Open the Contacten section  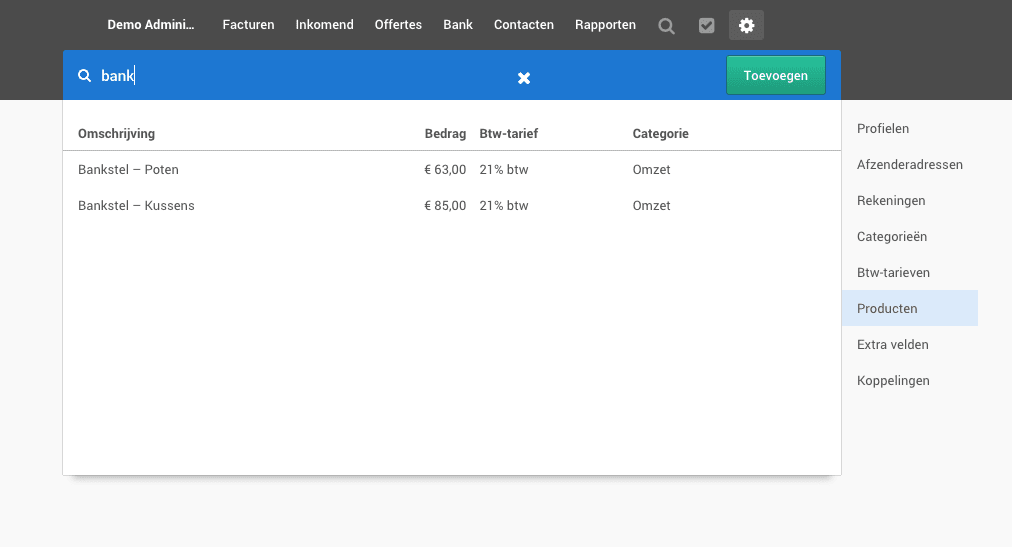coord(524,25)
